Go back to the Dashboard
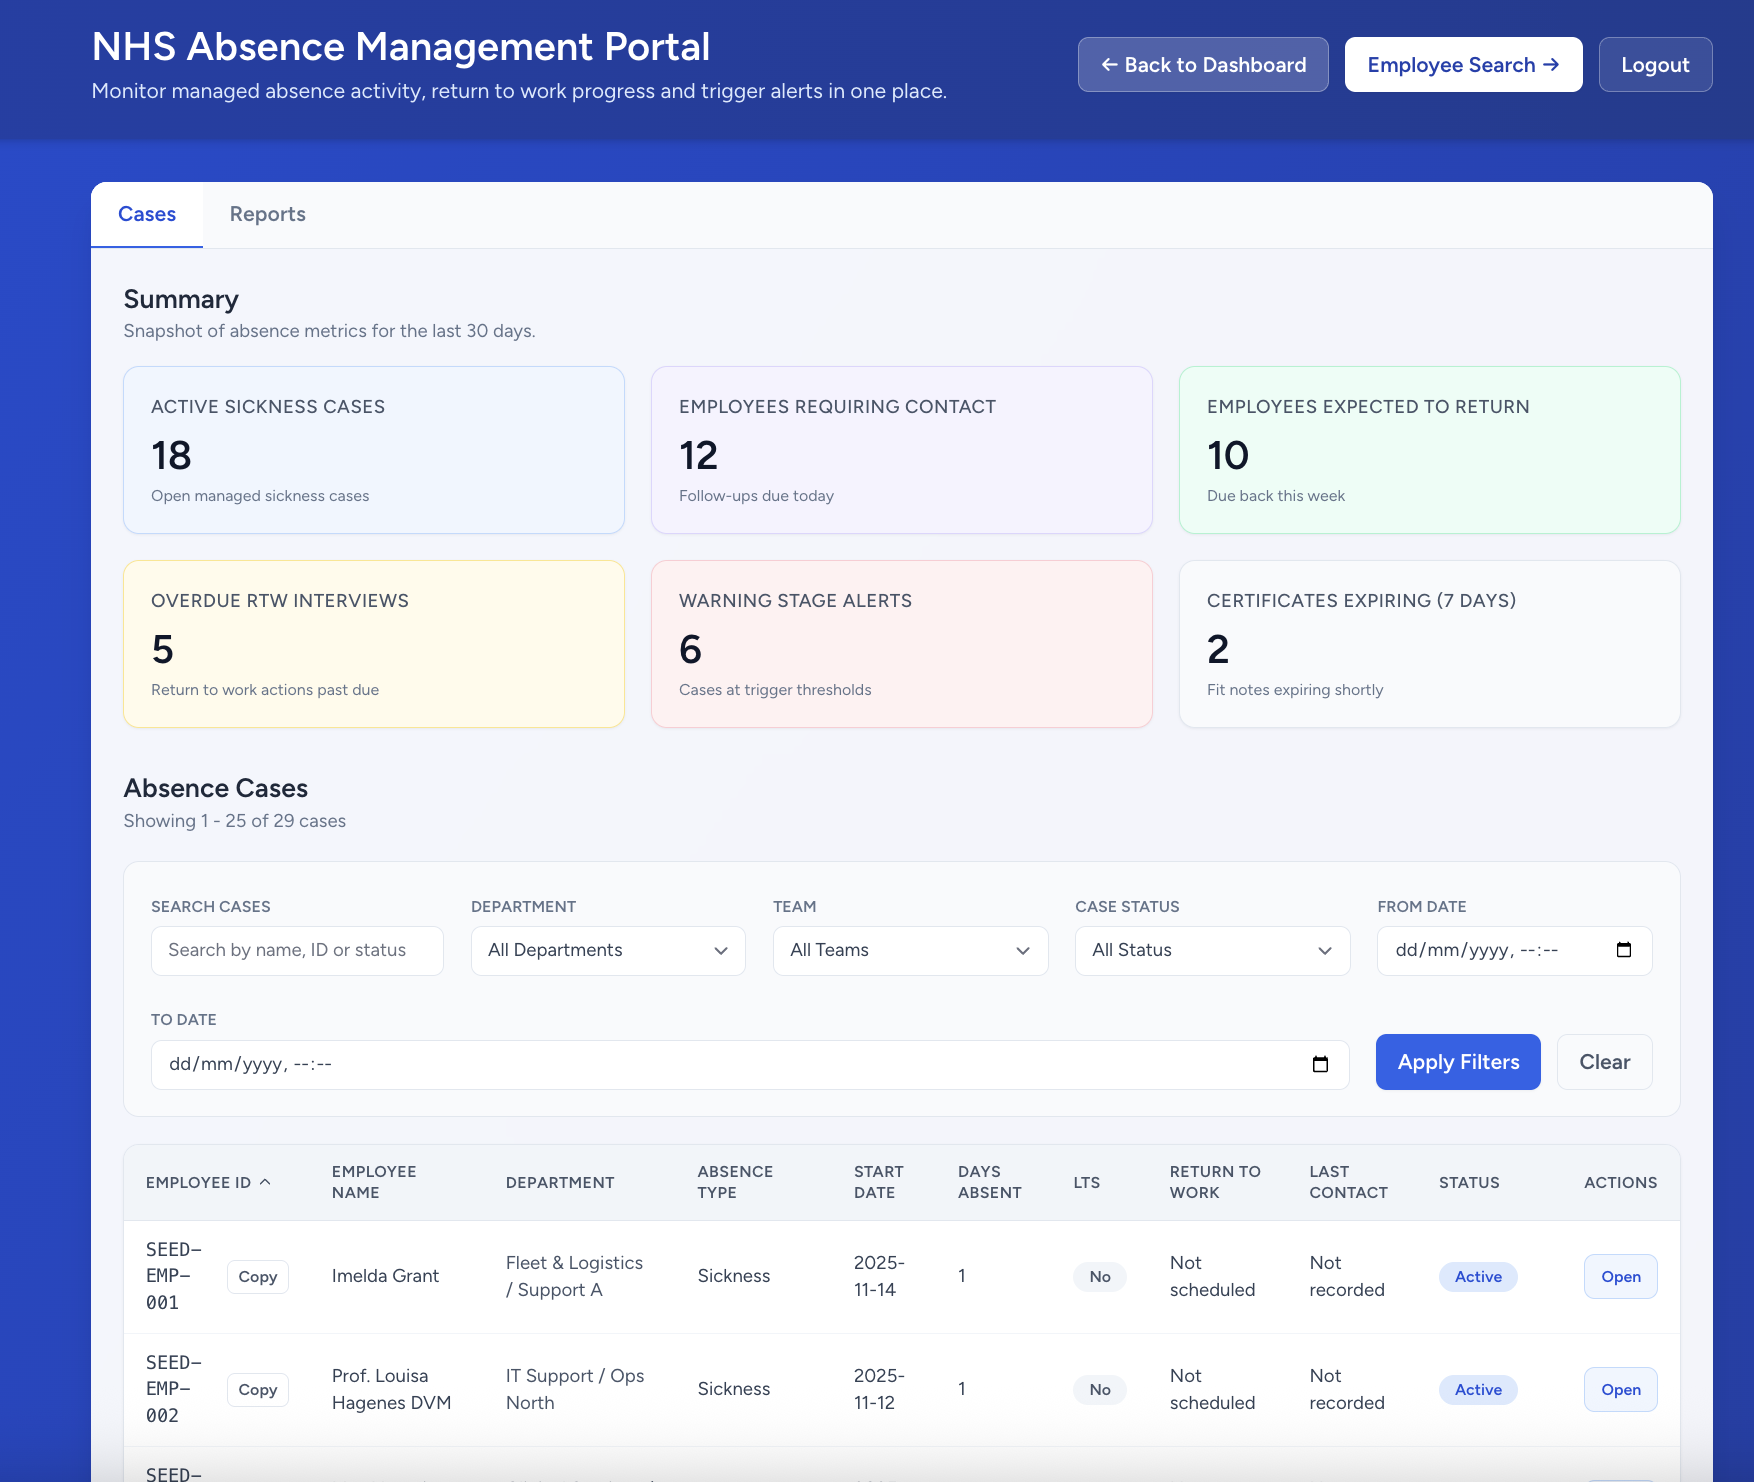Screen dimensions: 1754x1482 (1203, 65)
